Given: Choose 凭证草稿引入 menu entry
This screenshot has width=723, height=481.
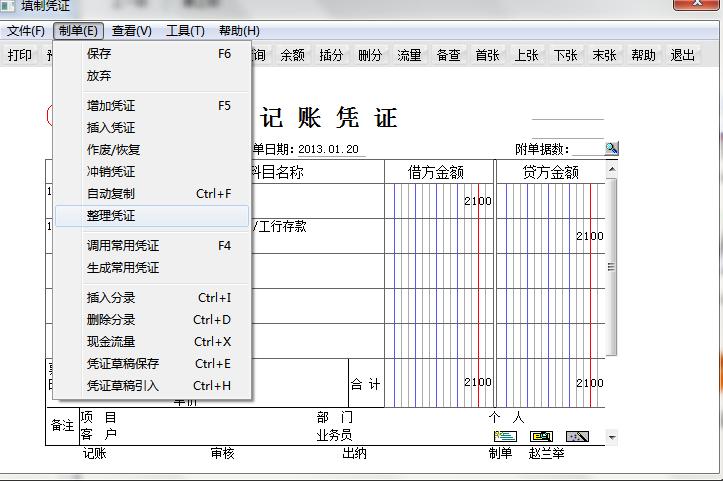Looking at the screenshot, I should (x=152, y=386).
